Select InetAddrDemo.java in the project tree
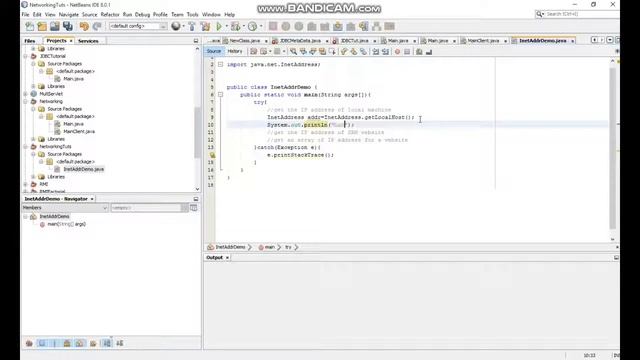The width and height of the screenshot is (640, 360). [x=84, y=169]
